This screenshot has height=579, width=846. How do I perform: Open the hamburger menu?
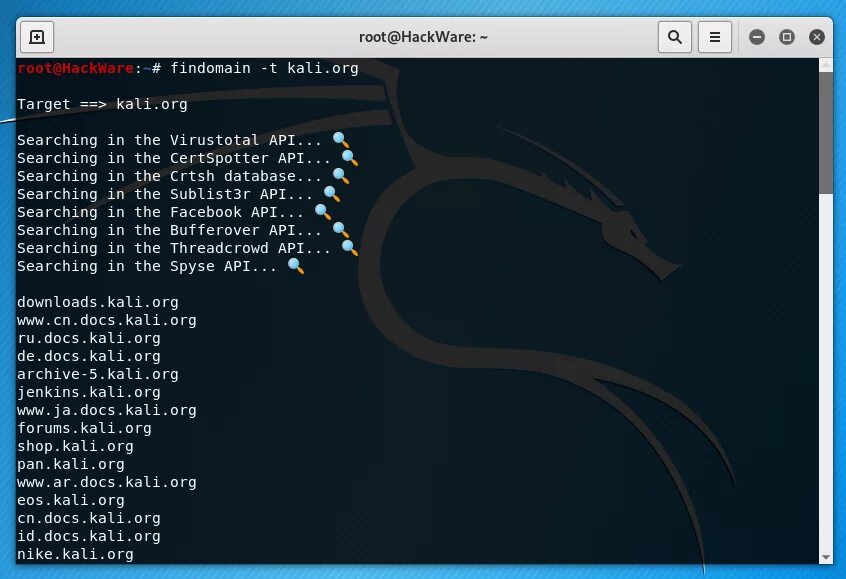[x=714, y=37]
